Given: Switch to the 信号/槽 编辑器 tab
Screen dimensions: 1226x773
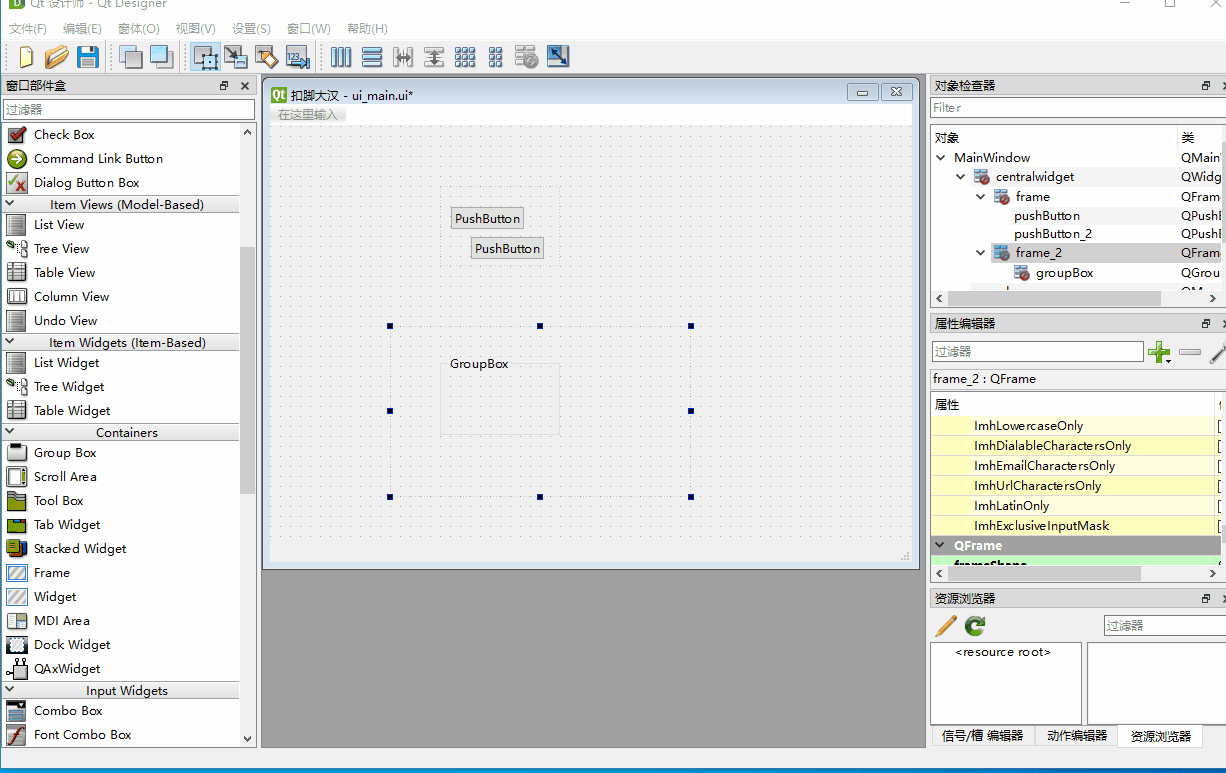Looking at the screenshot, I should click(982, 735).
